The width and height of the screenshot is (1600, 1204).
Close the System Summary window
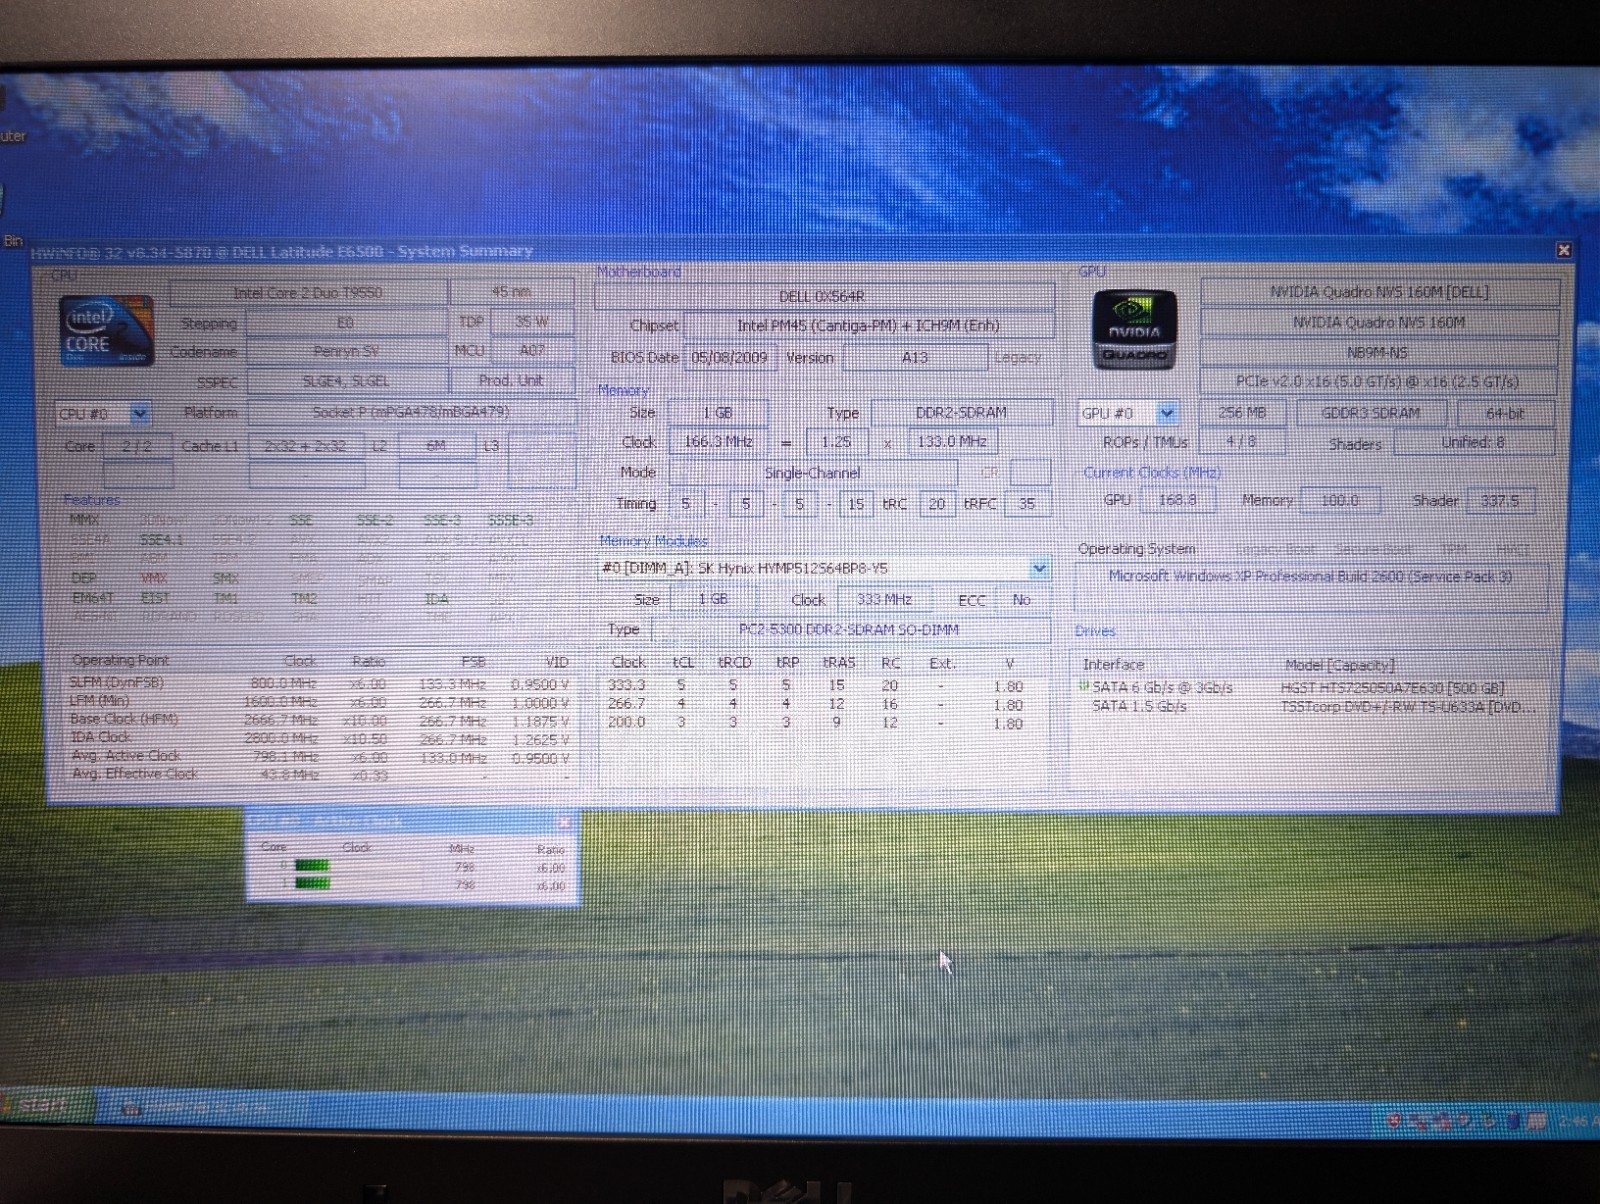[x=1564, y=249]
